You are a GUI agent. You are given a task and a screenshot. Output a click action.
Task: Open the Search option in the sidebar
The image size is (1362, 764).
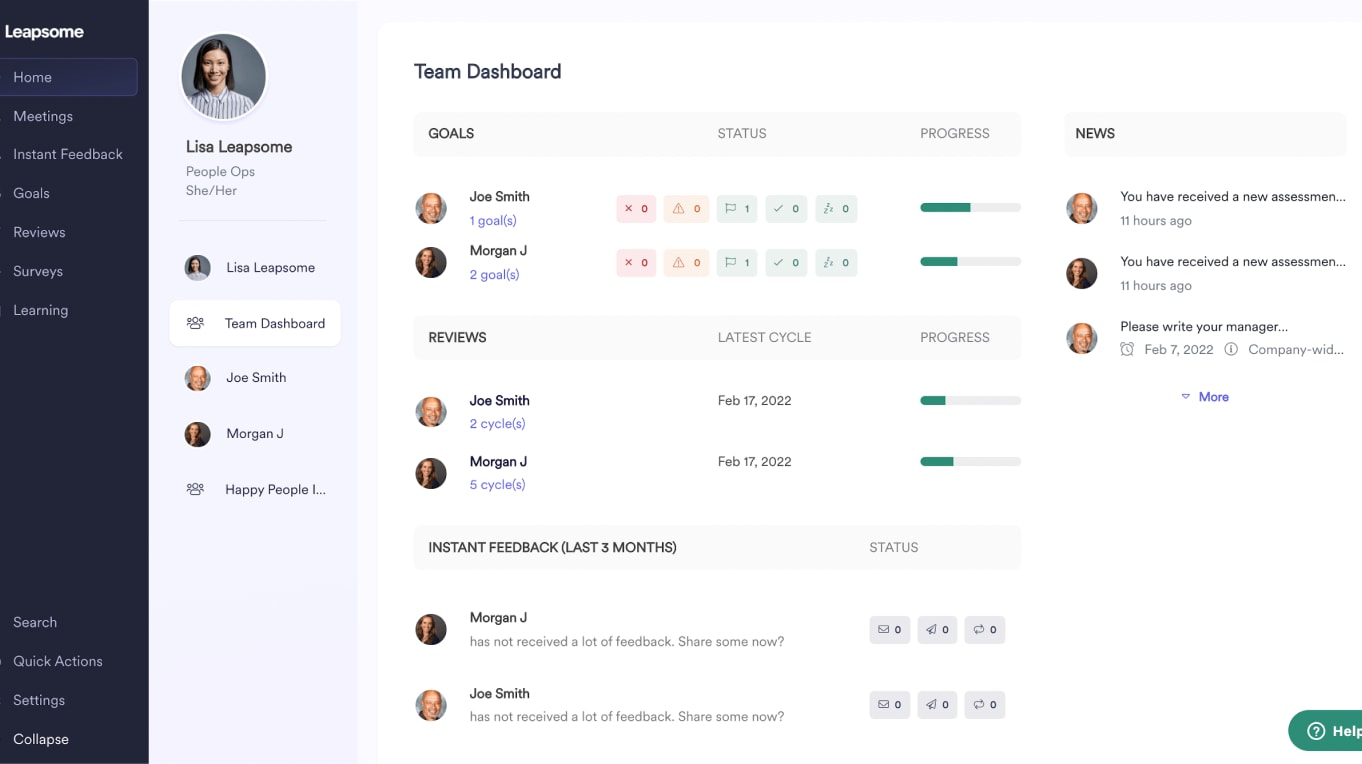[x=35, y=622]
